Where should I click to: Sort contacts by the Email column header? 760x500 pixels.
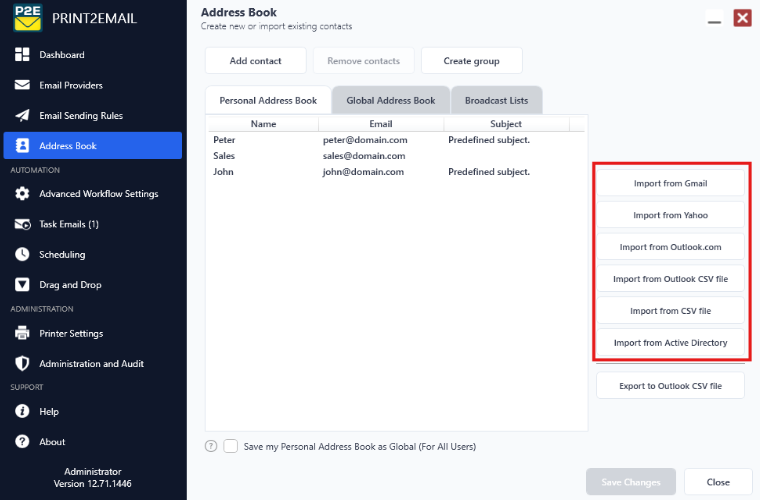[381, 124]
